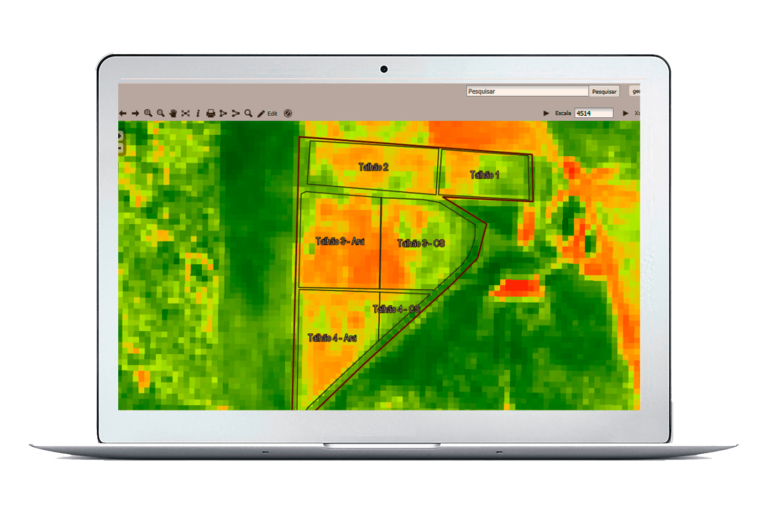Click the Pesquisar search text field
Screen dimensions: 768x512
526,91
